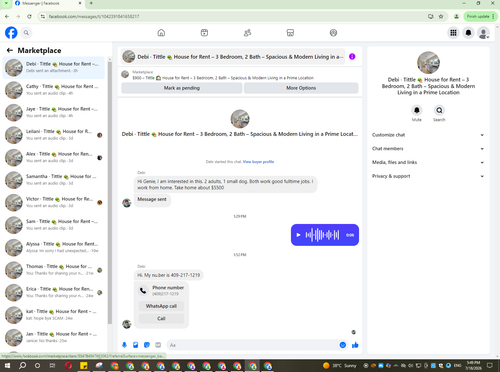
Task: Click Mark as pending button
Action: [x=182, y=88]
